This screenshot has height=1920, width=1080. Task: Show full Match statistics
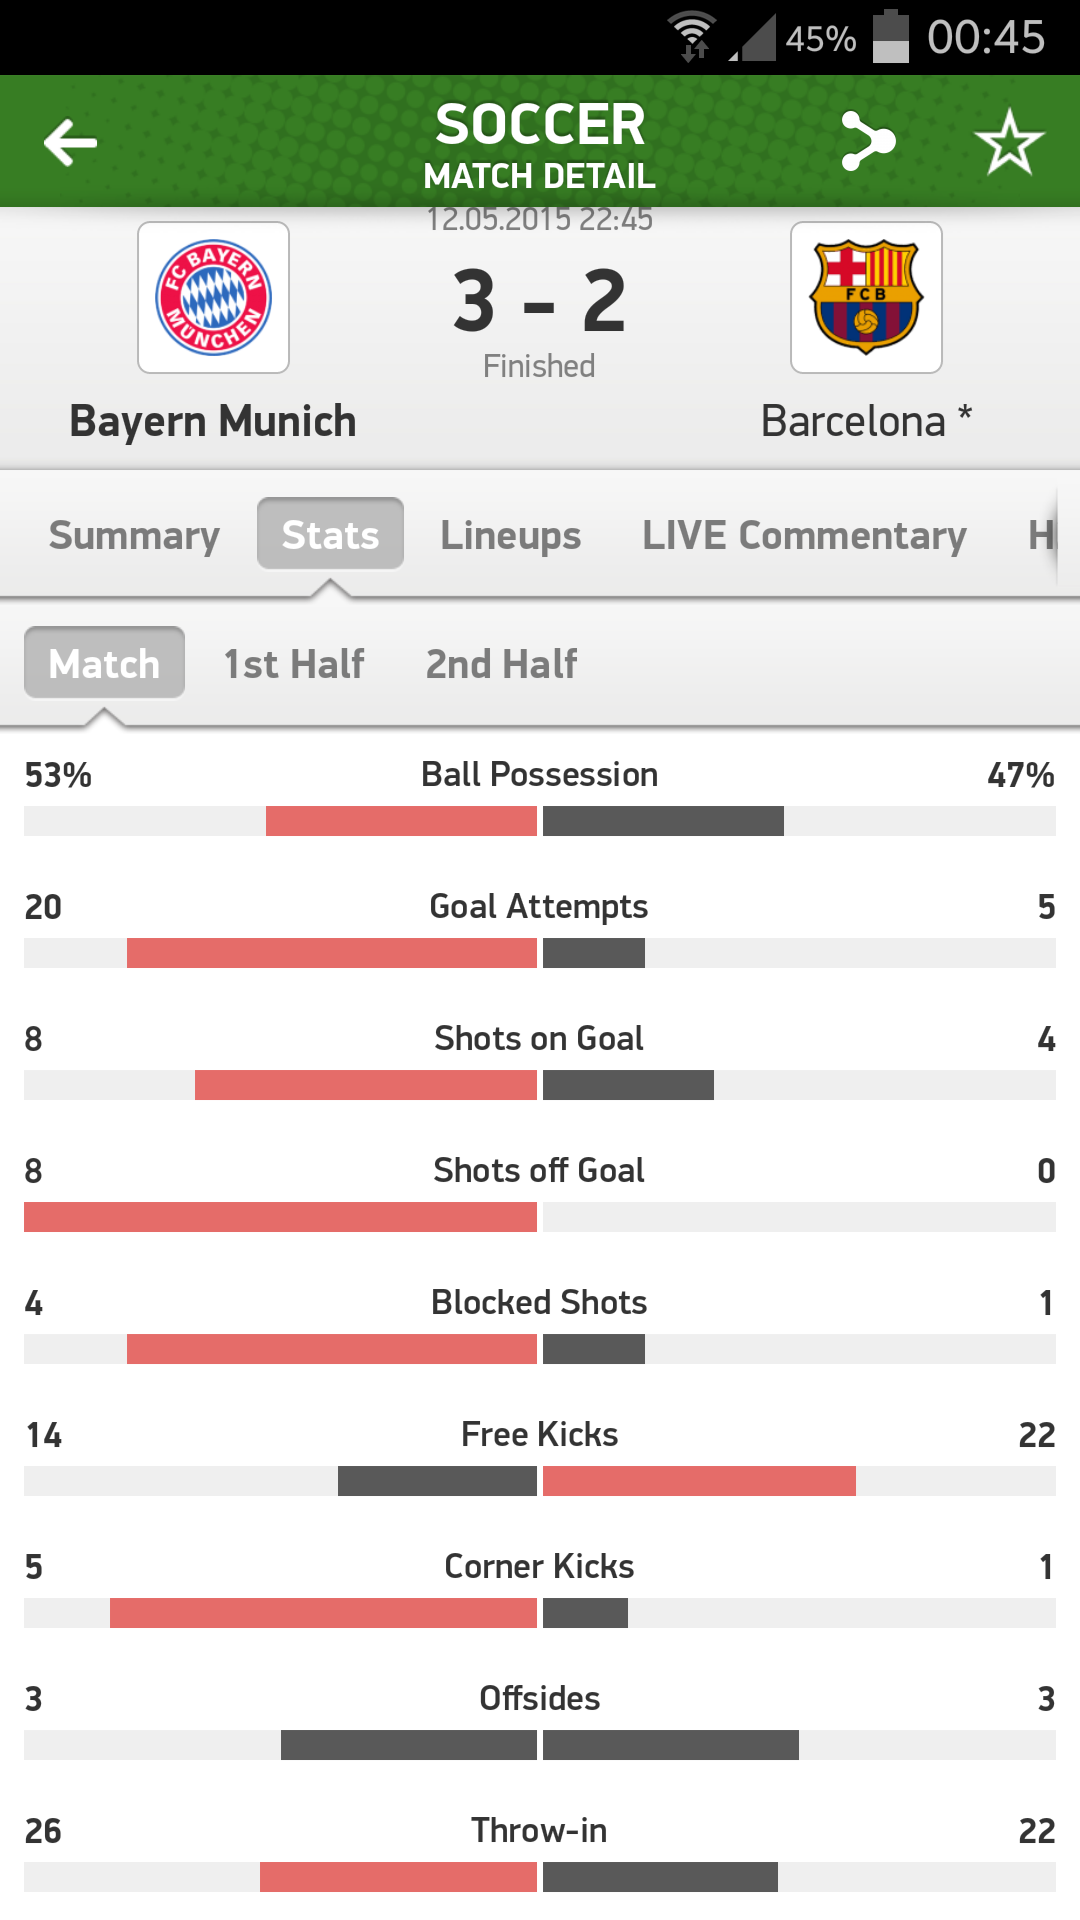pos(104,663)
